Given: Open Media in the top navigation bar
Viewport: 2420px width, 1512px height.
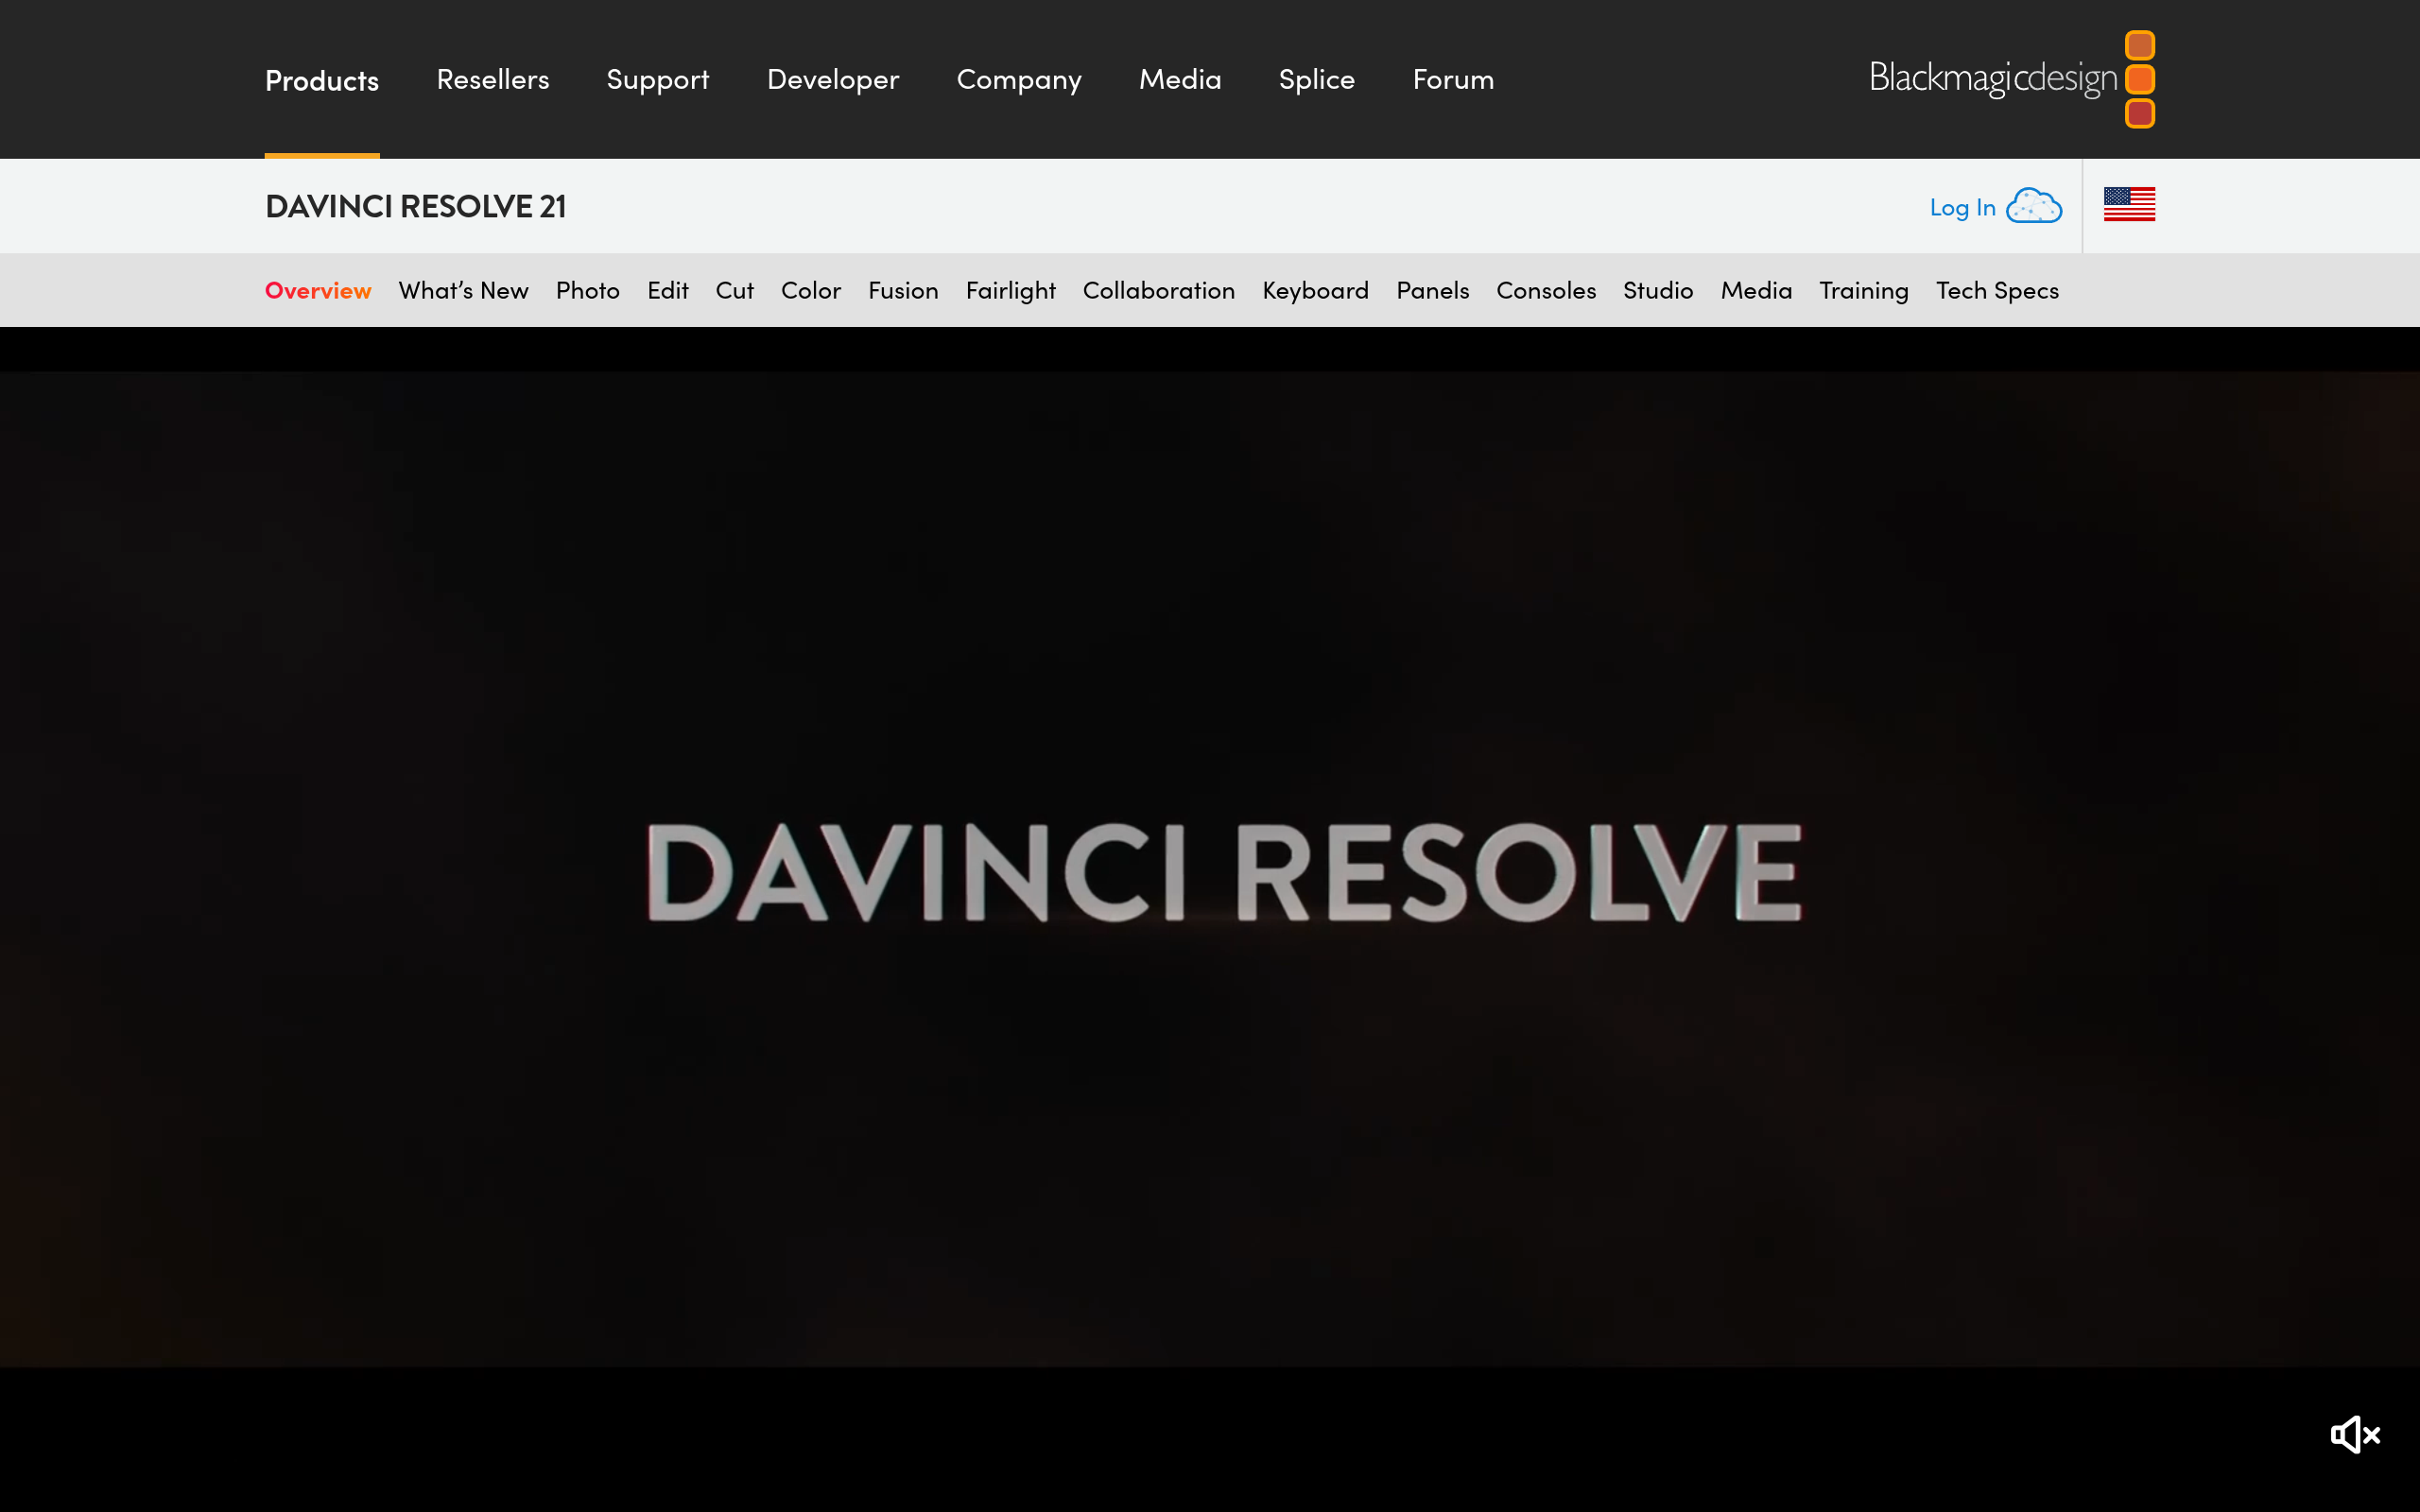Looking at the screenshot, I should (1180, 79).
